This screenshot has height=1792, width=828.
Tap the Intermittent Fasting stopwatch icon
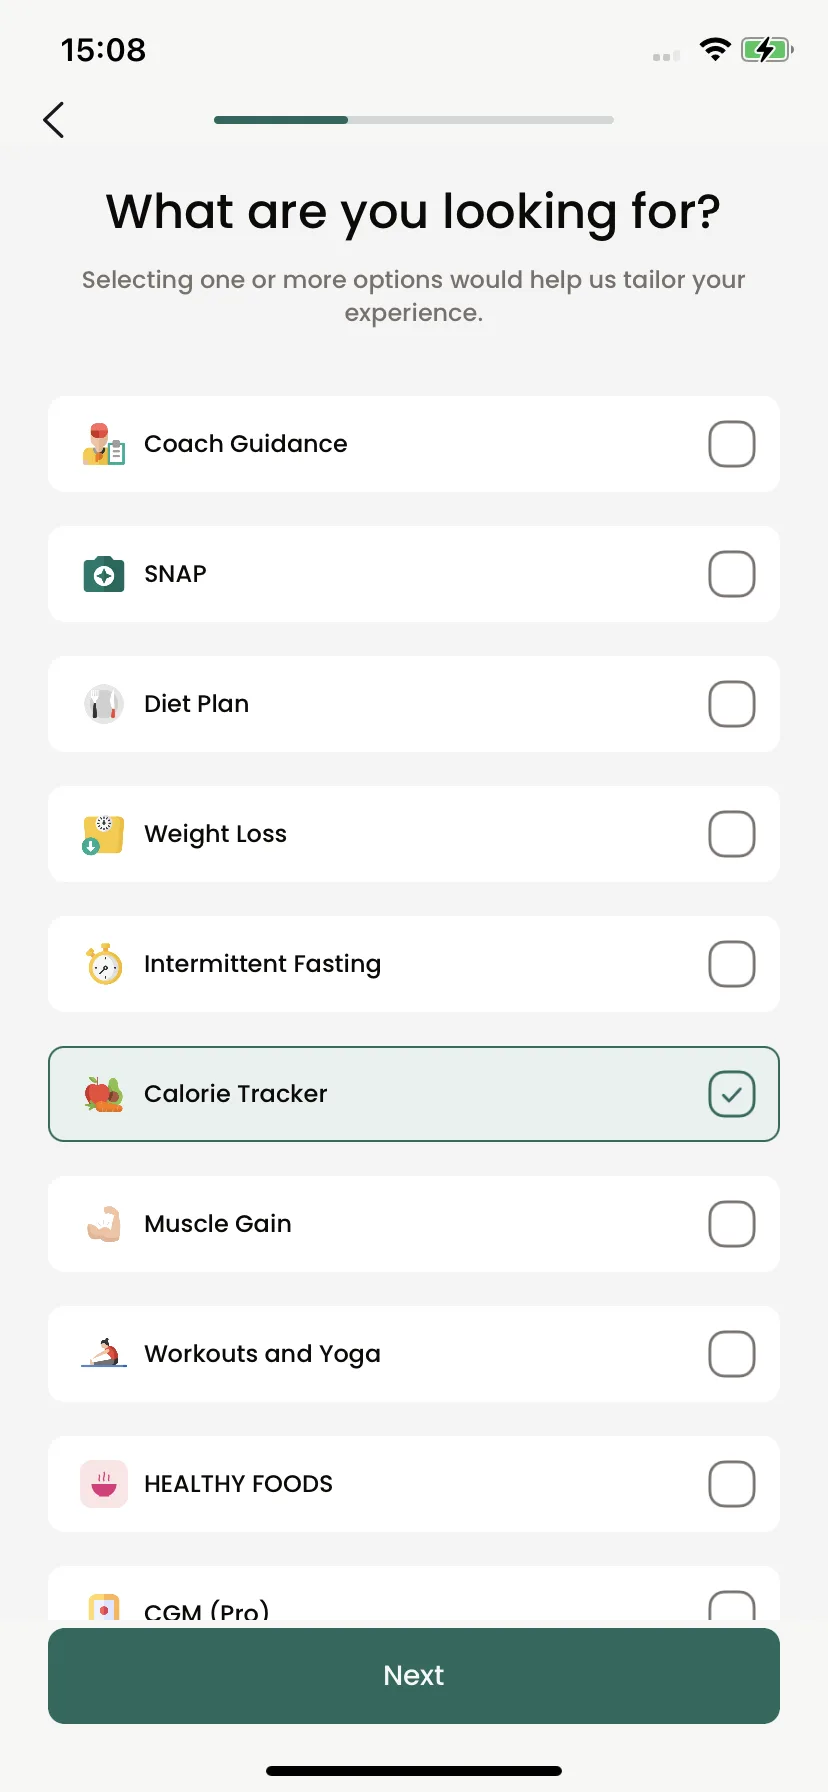point(104,964)
